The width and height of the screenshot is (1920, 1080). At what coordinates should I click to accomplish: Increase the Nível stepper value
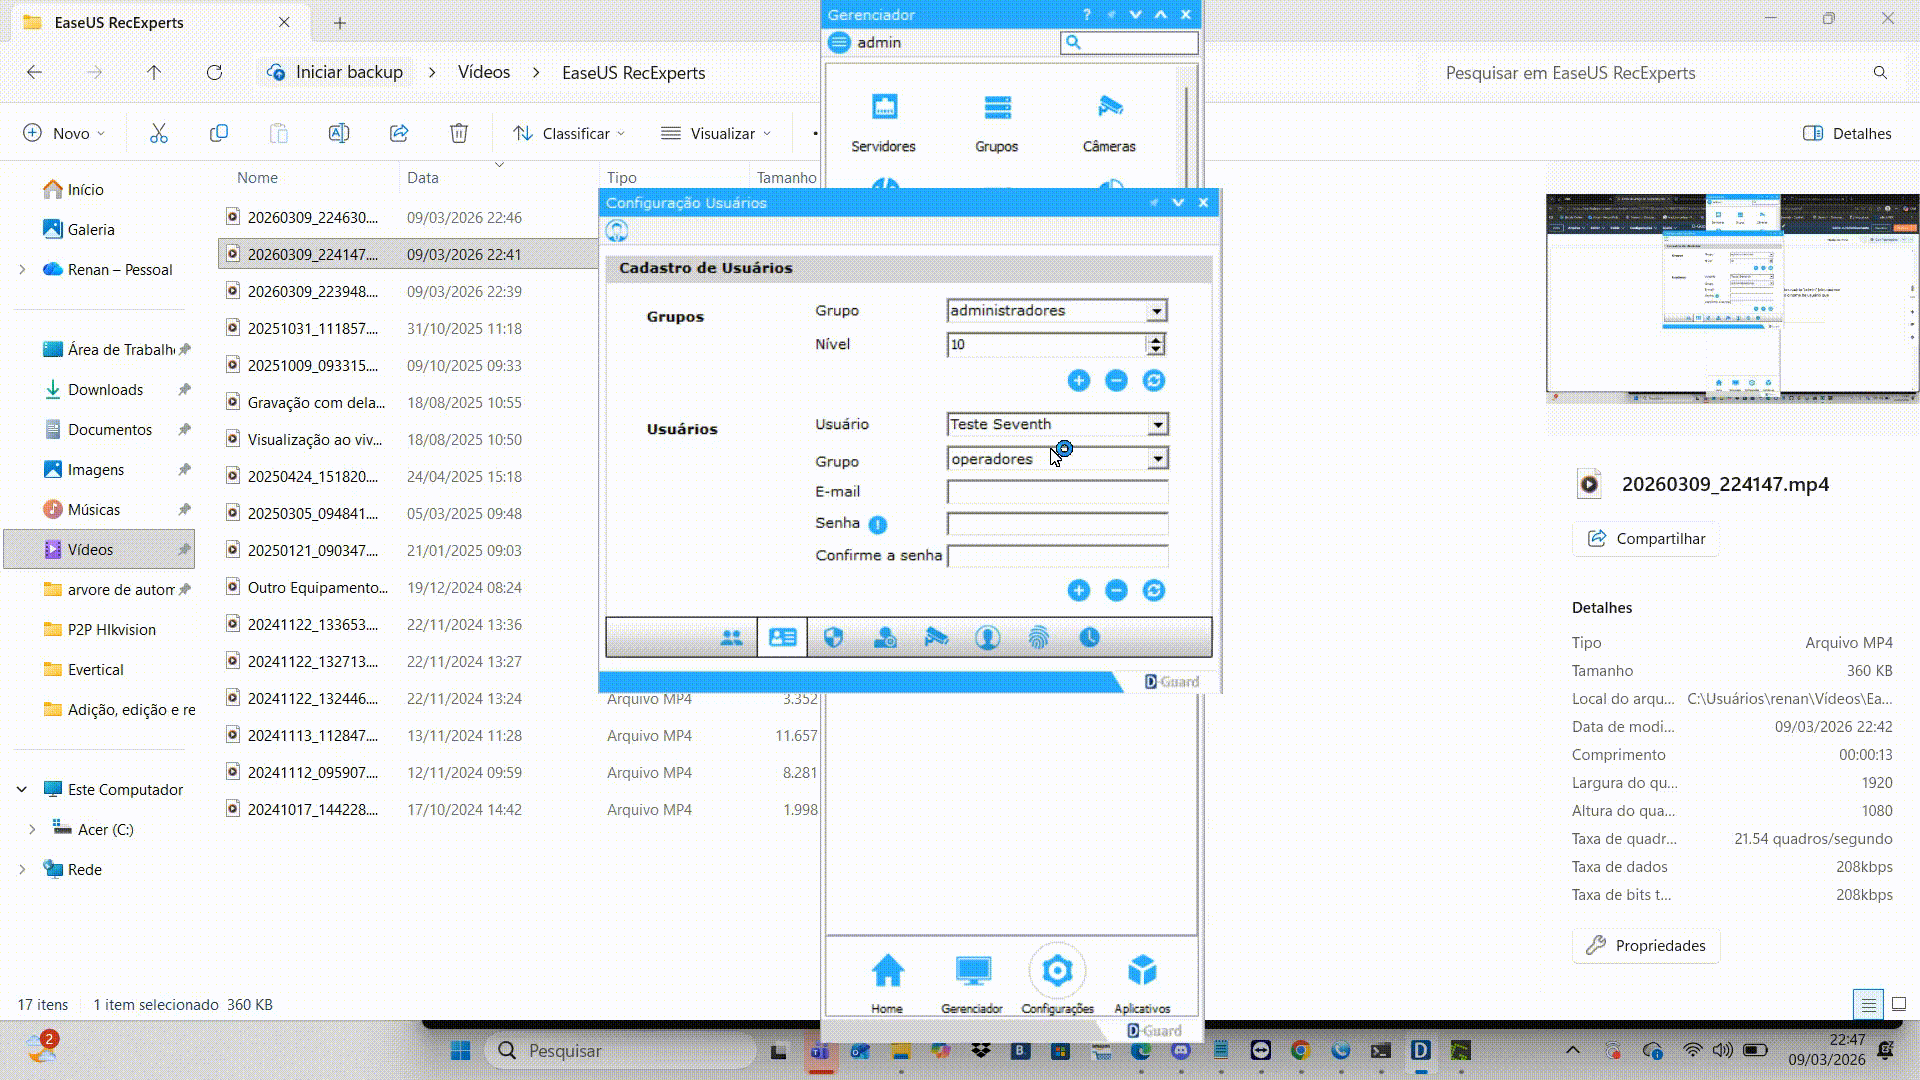tap(1156, 340)
